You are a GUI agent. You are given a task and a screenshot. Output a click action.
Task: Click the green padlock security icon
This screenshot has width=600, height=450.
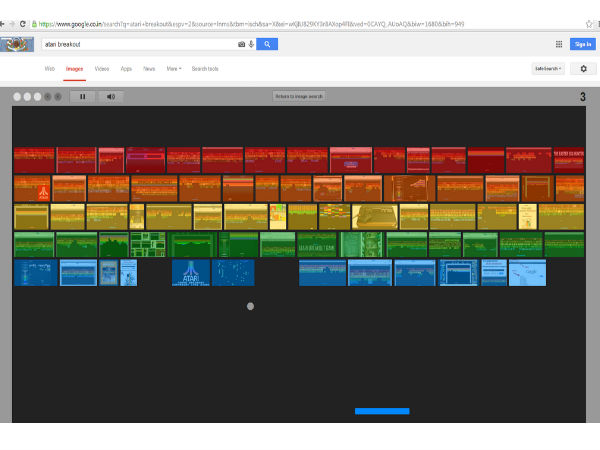coord(34,24)
